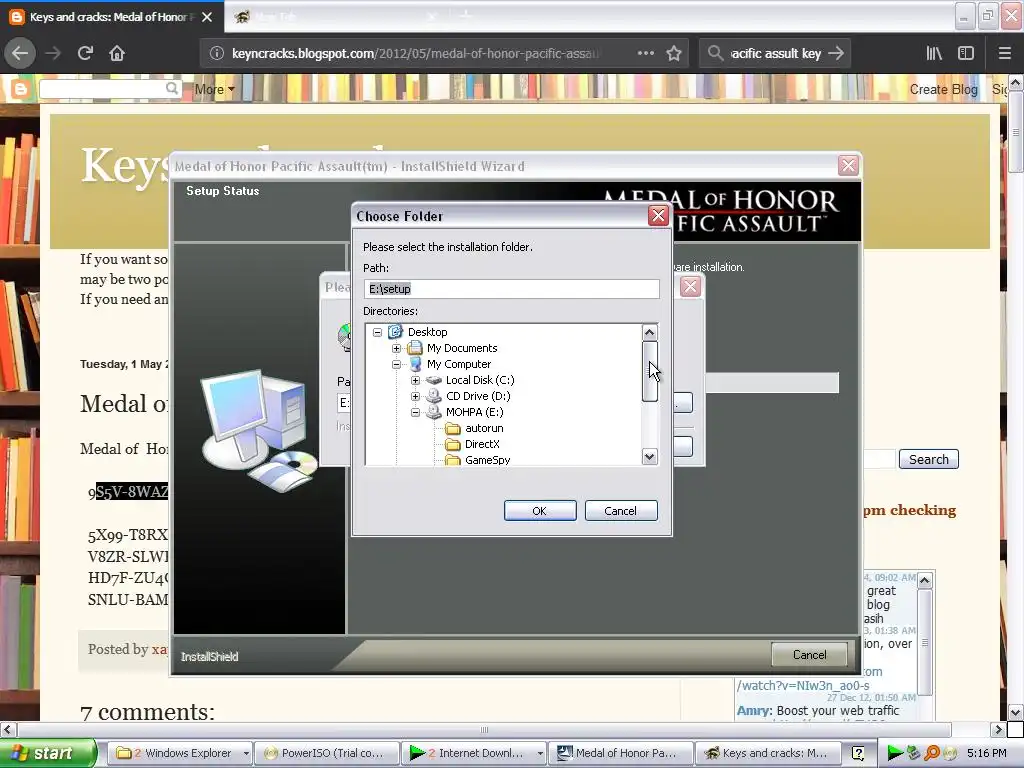Select My Documents in the directory tree
This screenshot has height=768, width=1024.
(462, 348)
